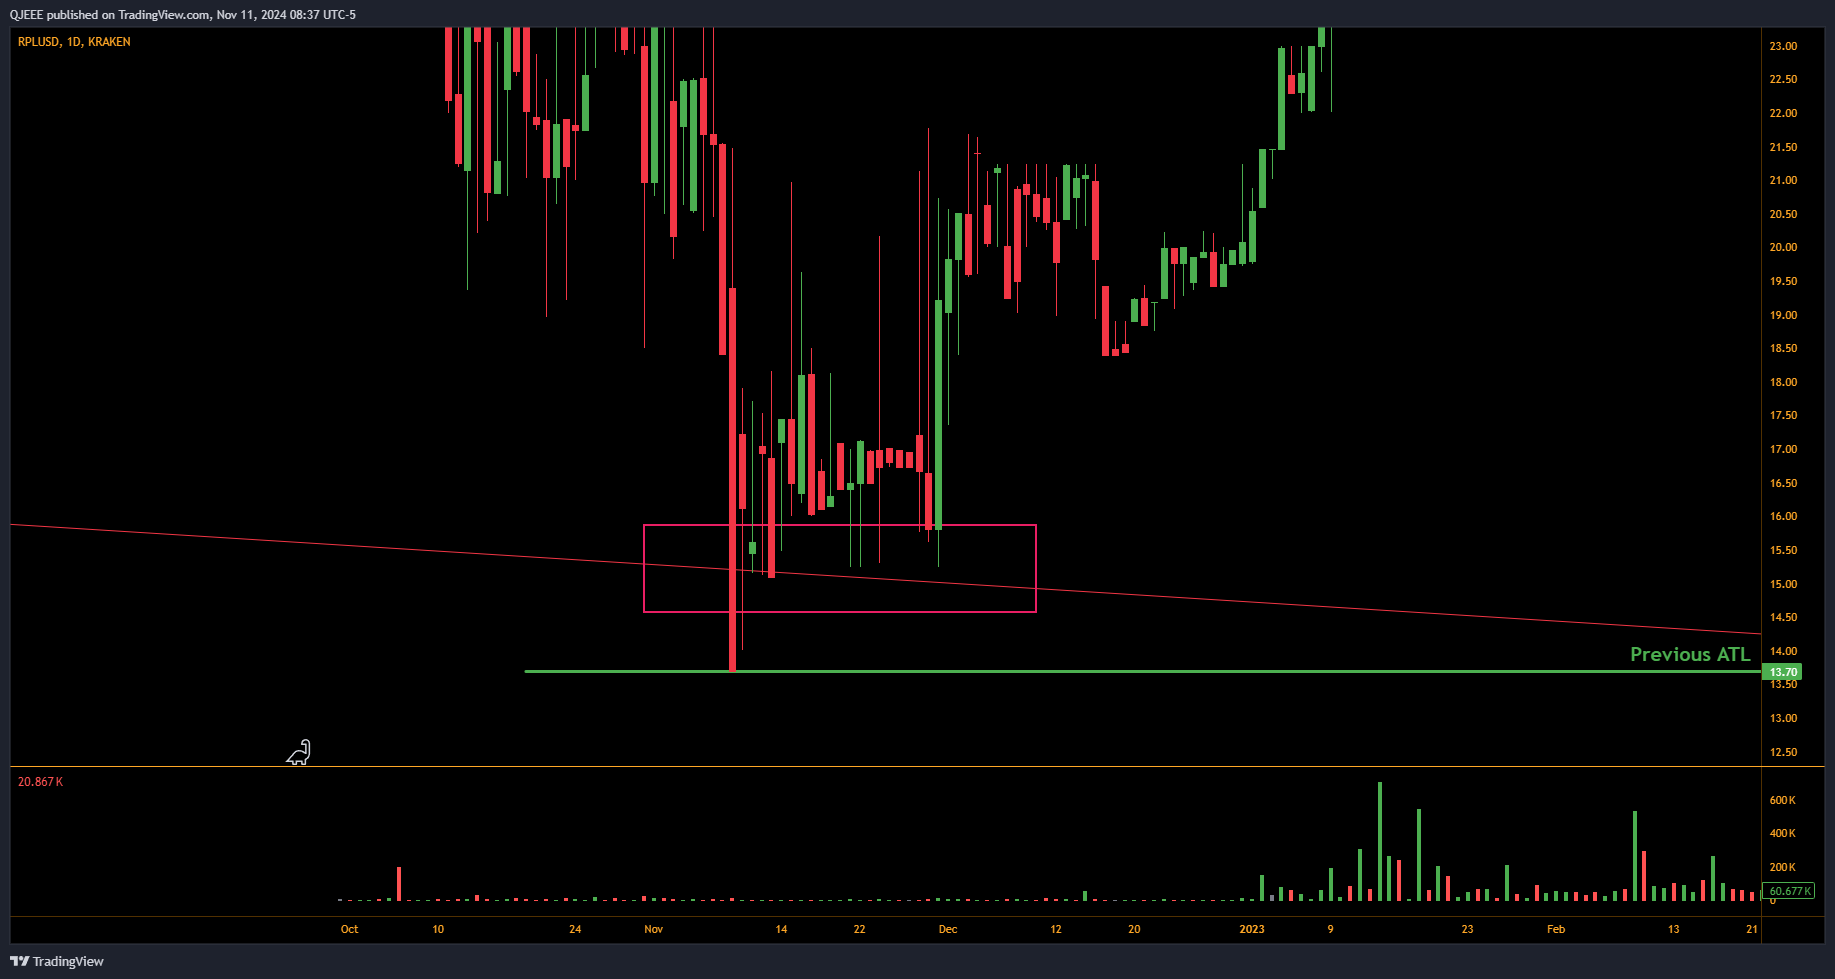Image resolution: width=1835 pixels, height=979 pixels.
Task: Click the 16.50 price axis label
Action: click(1783, 483)
